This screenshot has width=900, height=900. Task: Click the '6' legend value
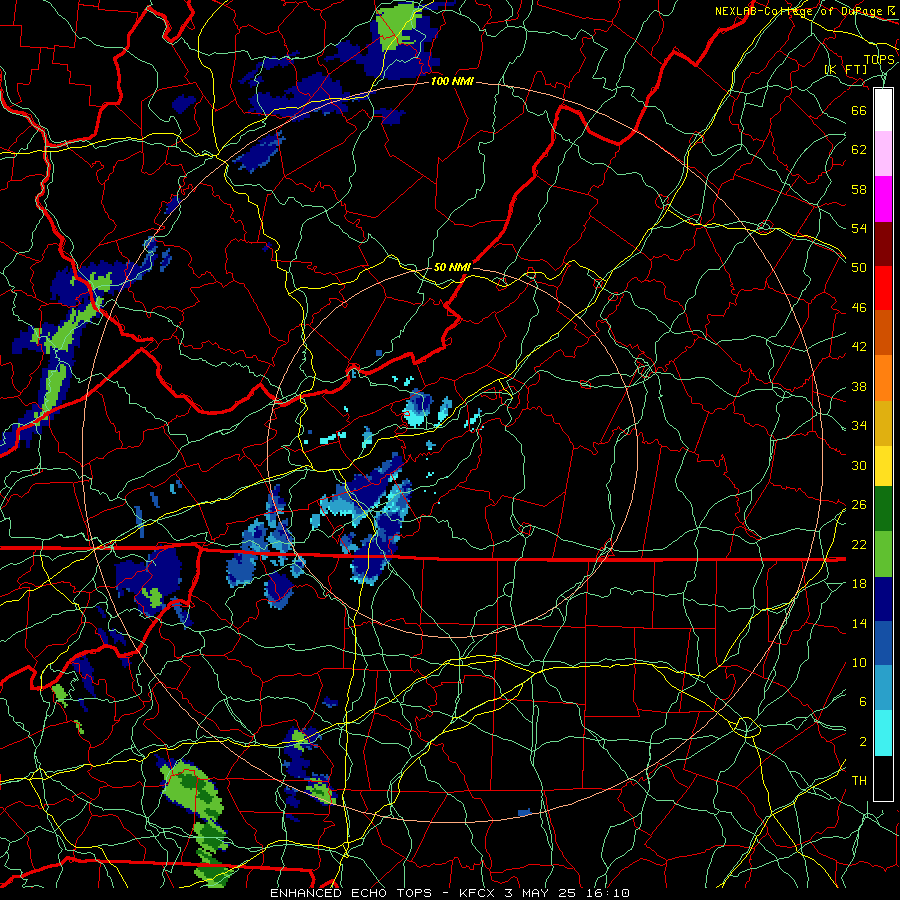pyautogui.click(x=863, y=701)
